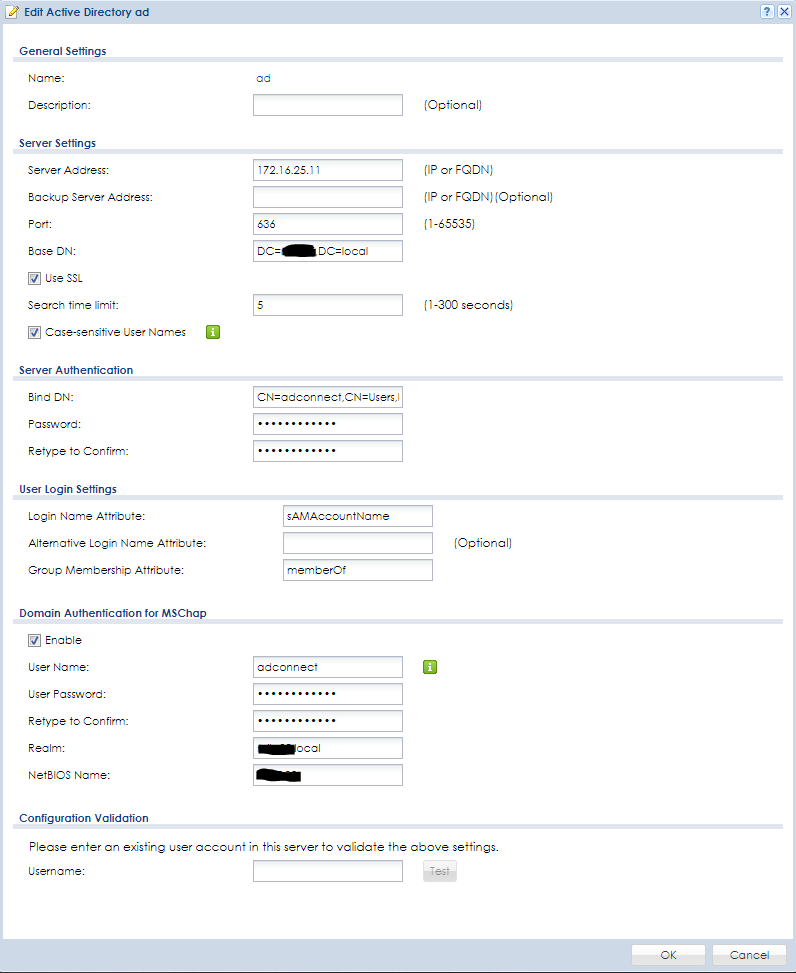
Task: Click MSChap User Name field
Action: point(328,667)
